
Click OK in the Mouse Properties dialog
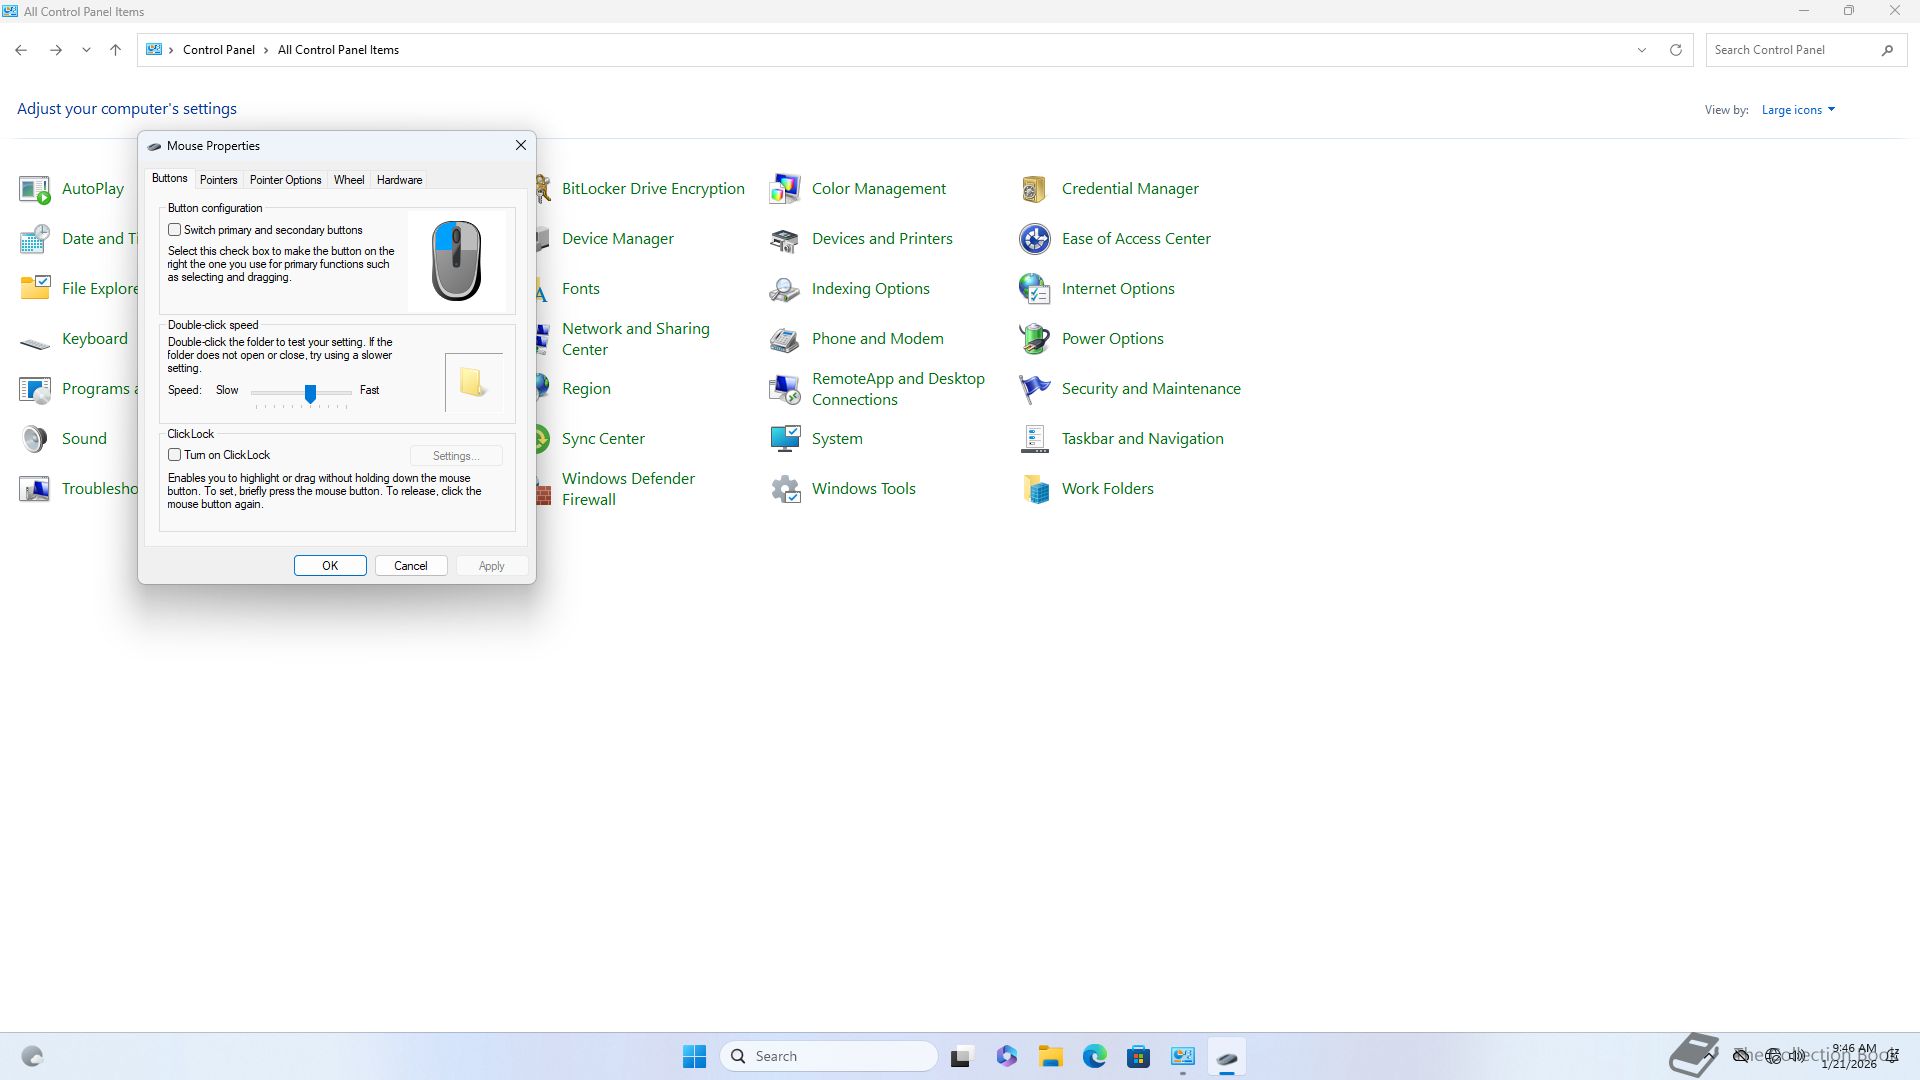[x=330, y=566]
